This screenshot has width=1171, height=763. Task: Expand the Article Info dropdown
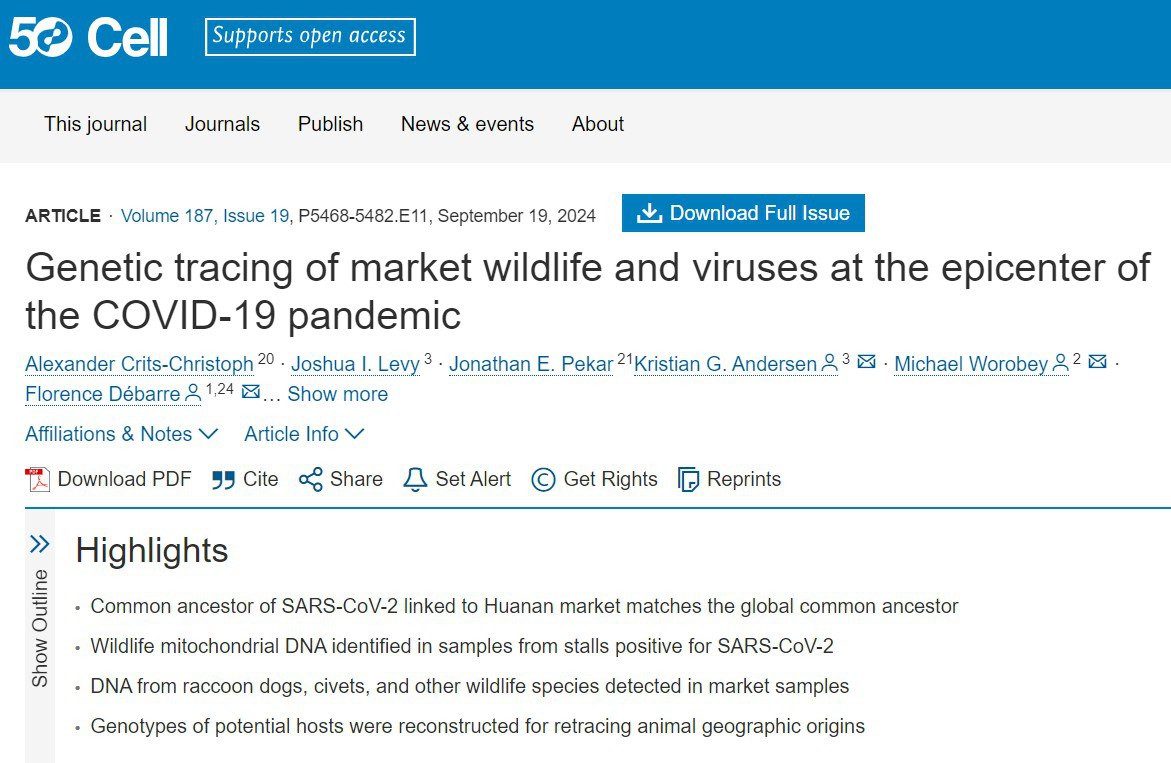tap(304, 434)
